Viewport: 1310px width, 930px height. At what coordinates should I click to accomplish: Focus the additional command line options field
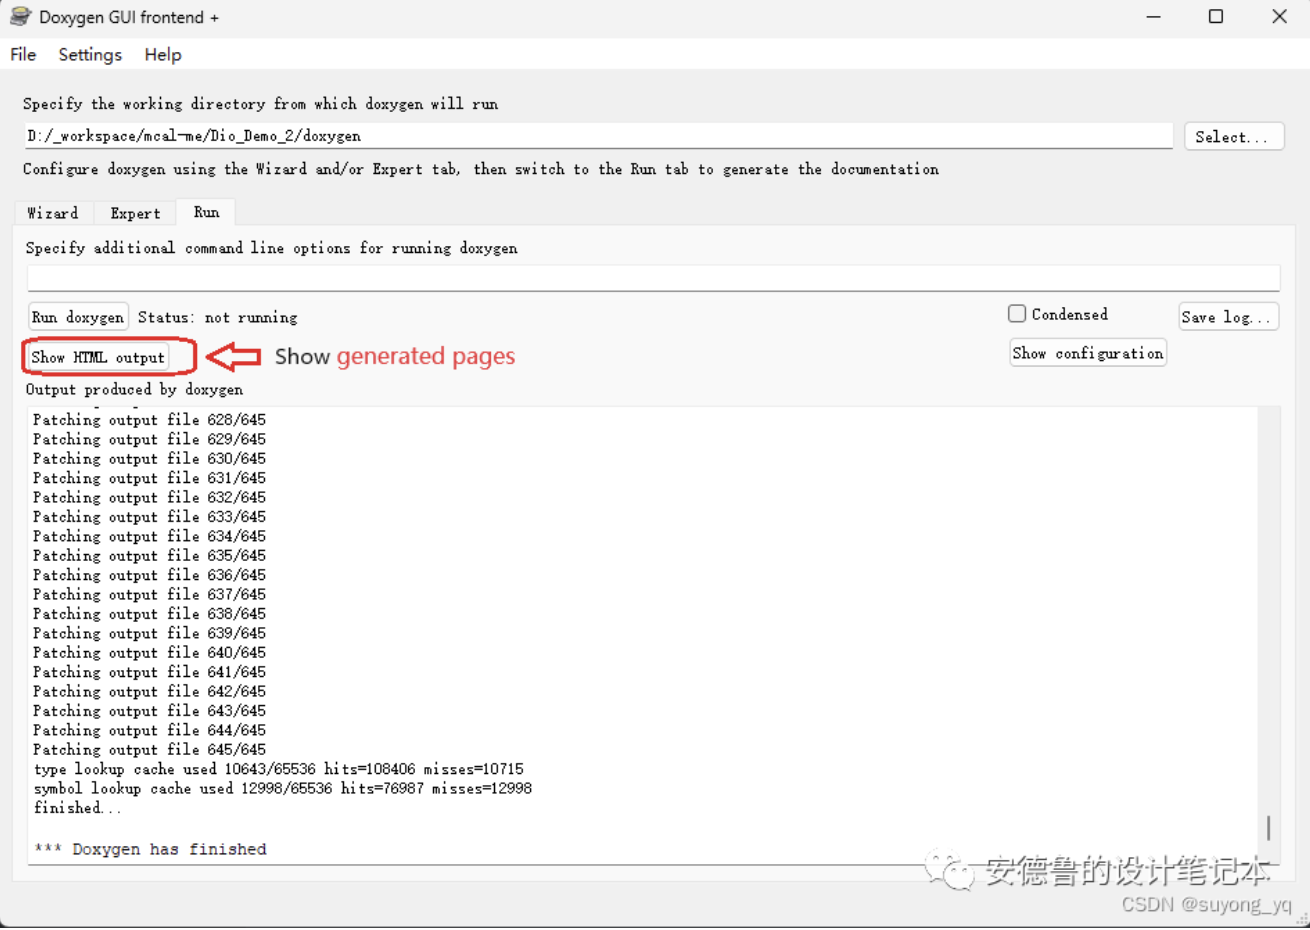coord(653,278)
